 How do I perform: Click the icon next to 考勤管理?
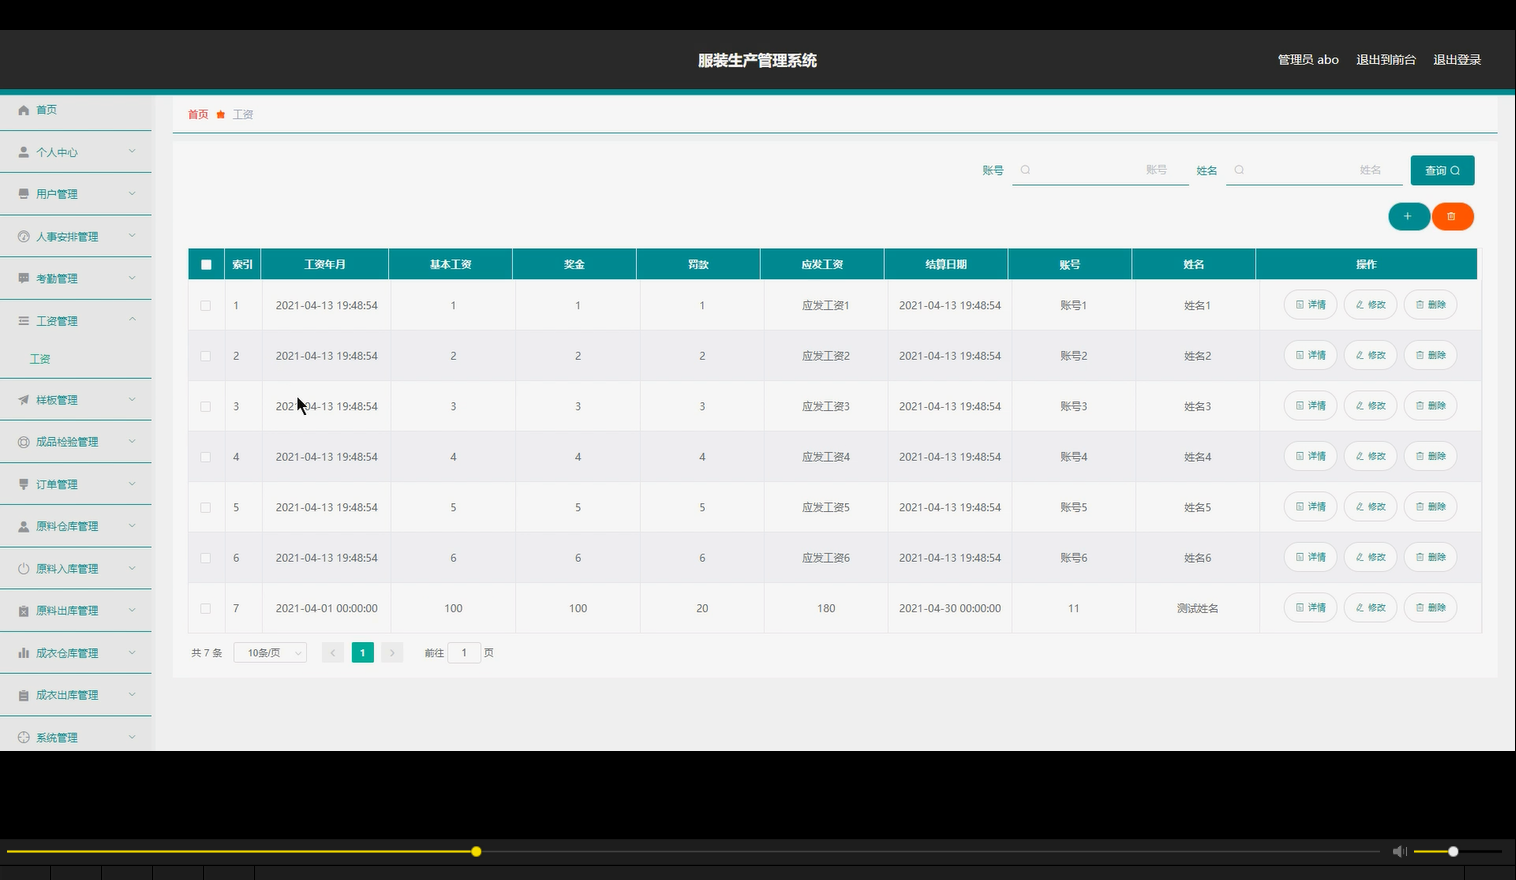tap(24, 279)
